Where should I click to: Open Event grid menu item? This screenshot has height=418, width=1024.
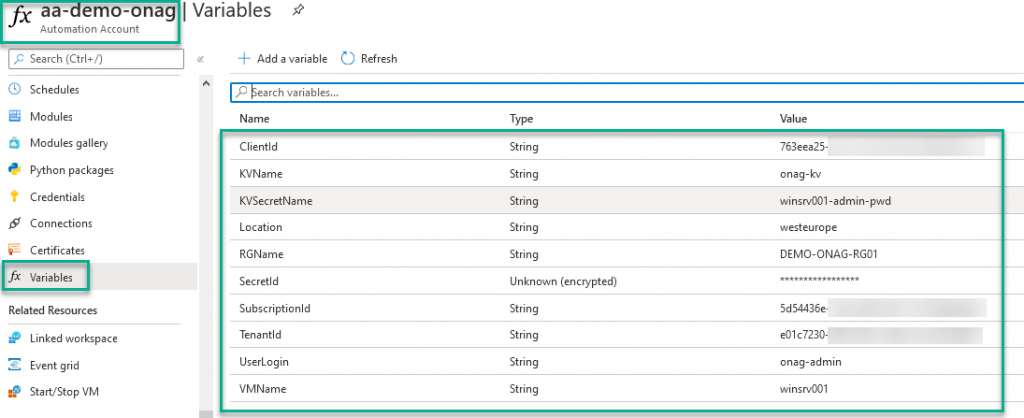click(x=54, y=365)
